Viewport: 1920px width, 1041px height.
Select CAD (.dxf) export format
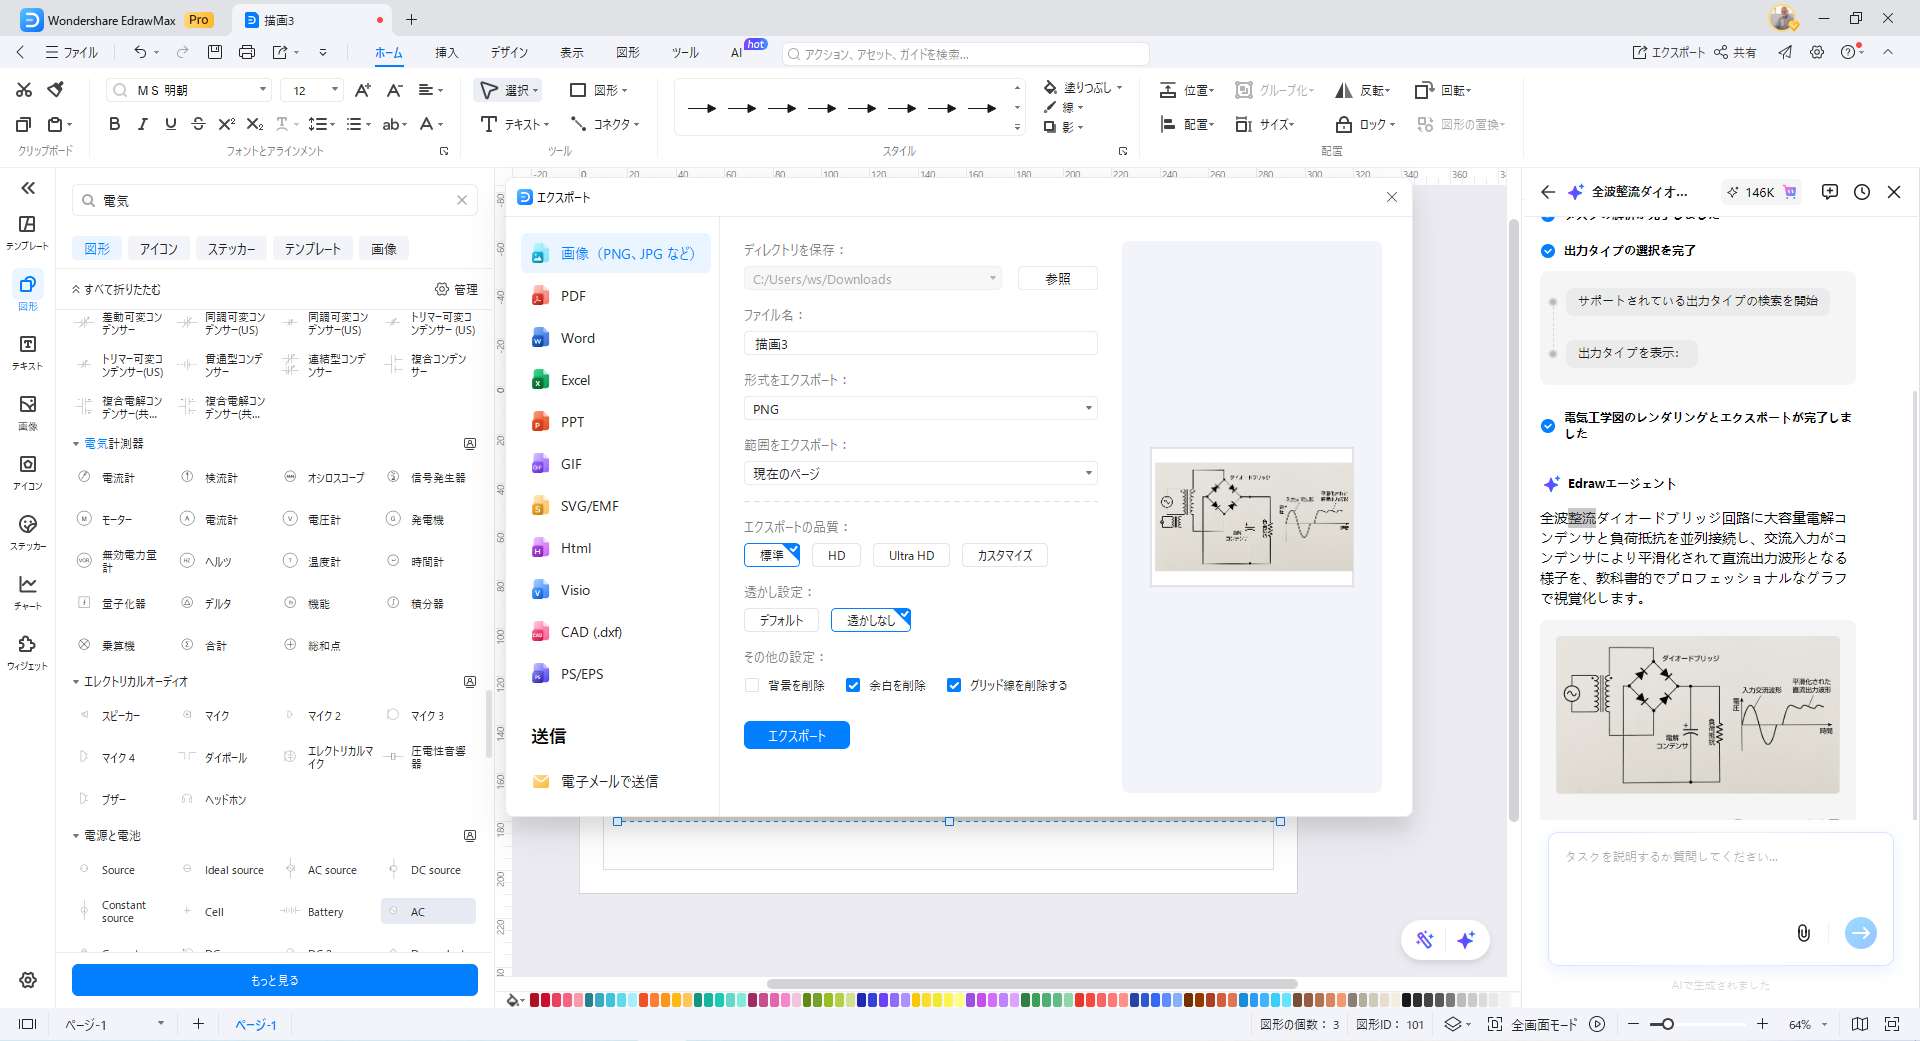590,632
